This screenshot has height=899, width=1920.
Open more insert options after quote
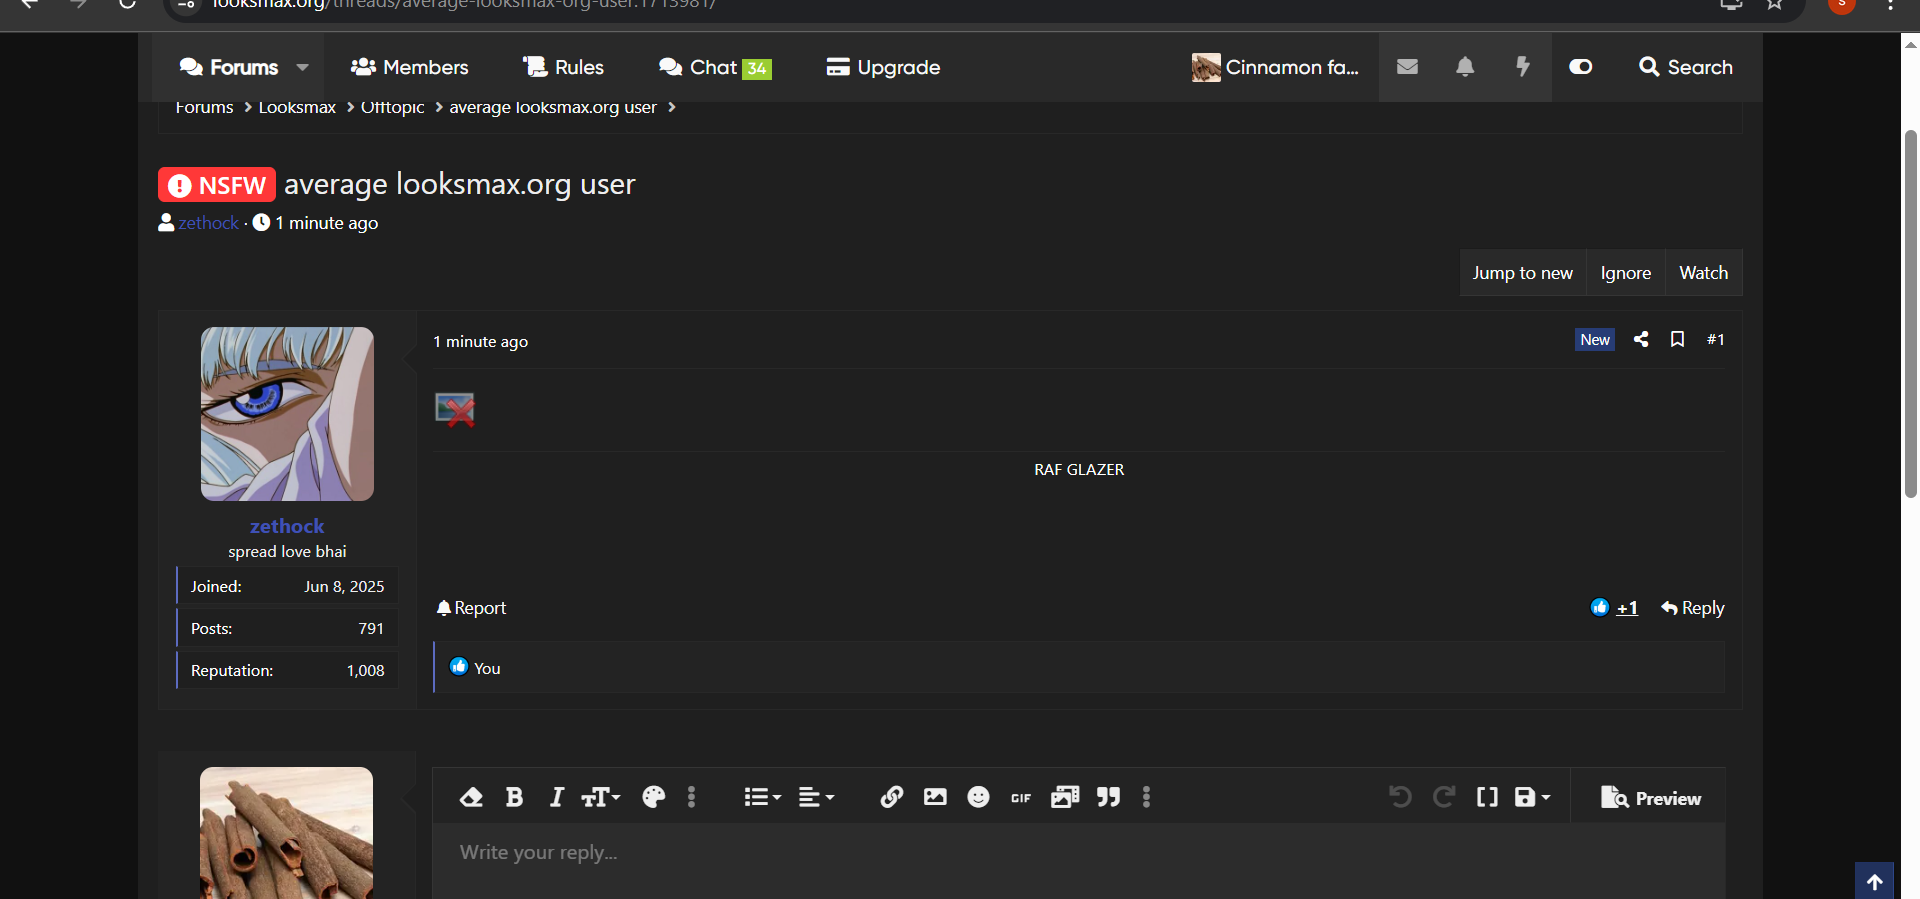1146,797
